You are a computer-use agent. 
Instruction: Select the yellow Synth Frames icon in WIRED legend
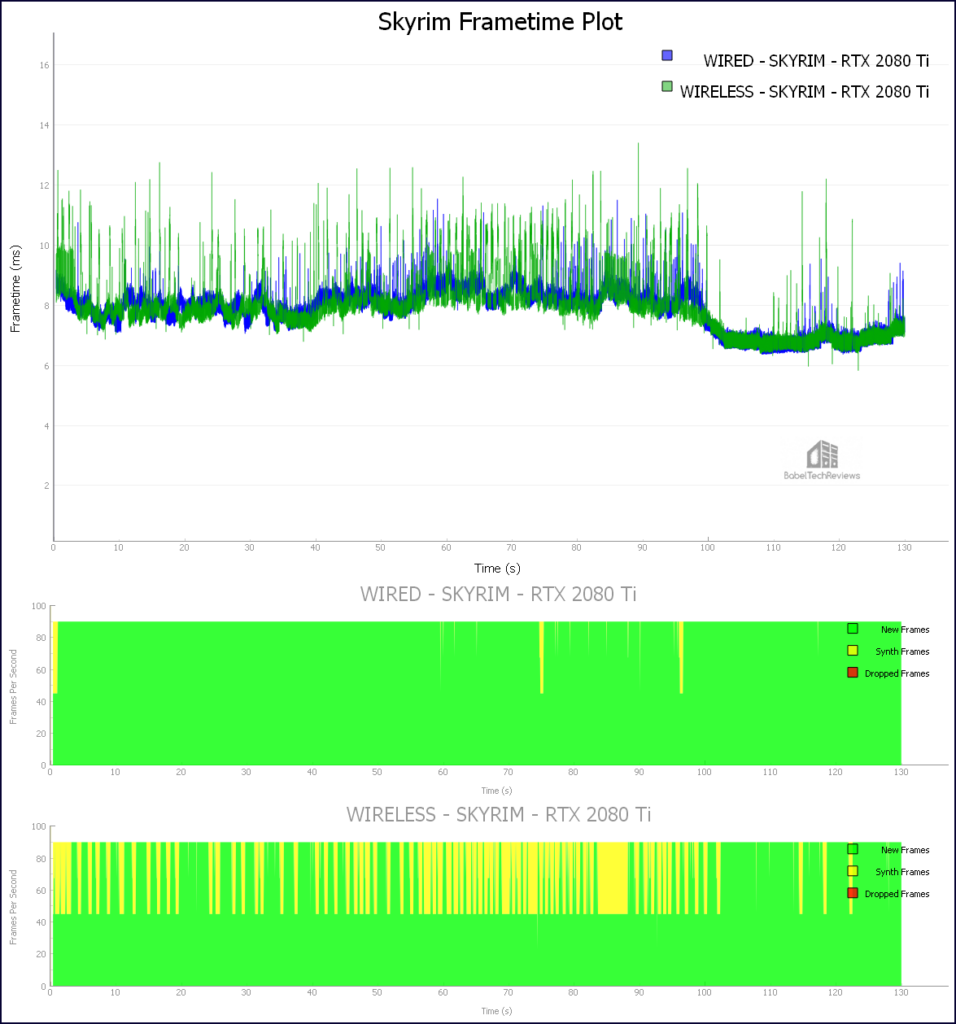point(852,651)
